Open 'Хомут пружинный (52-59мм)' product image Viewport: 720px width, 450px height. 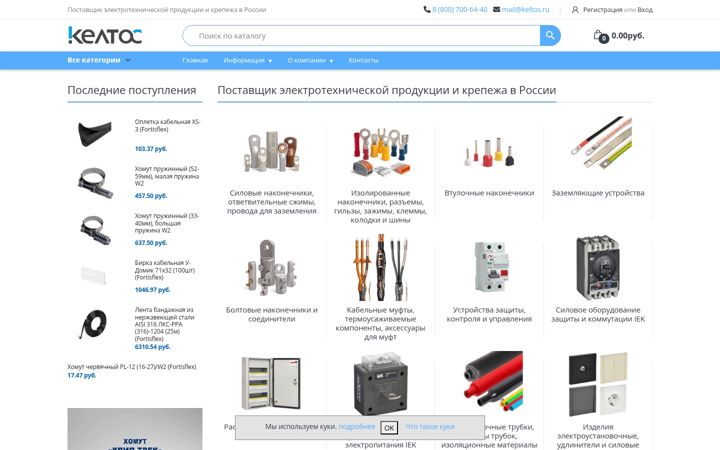click(x=95, y=182)
